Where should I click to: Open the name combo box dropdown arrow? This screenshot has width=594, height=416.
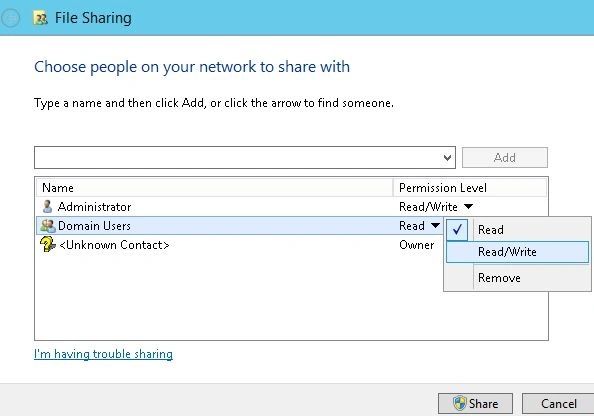447,158
